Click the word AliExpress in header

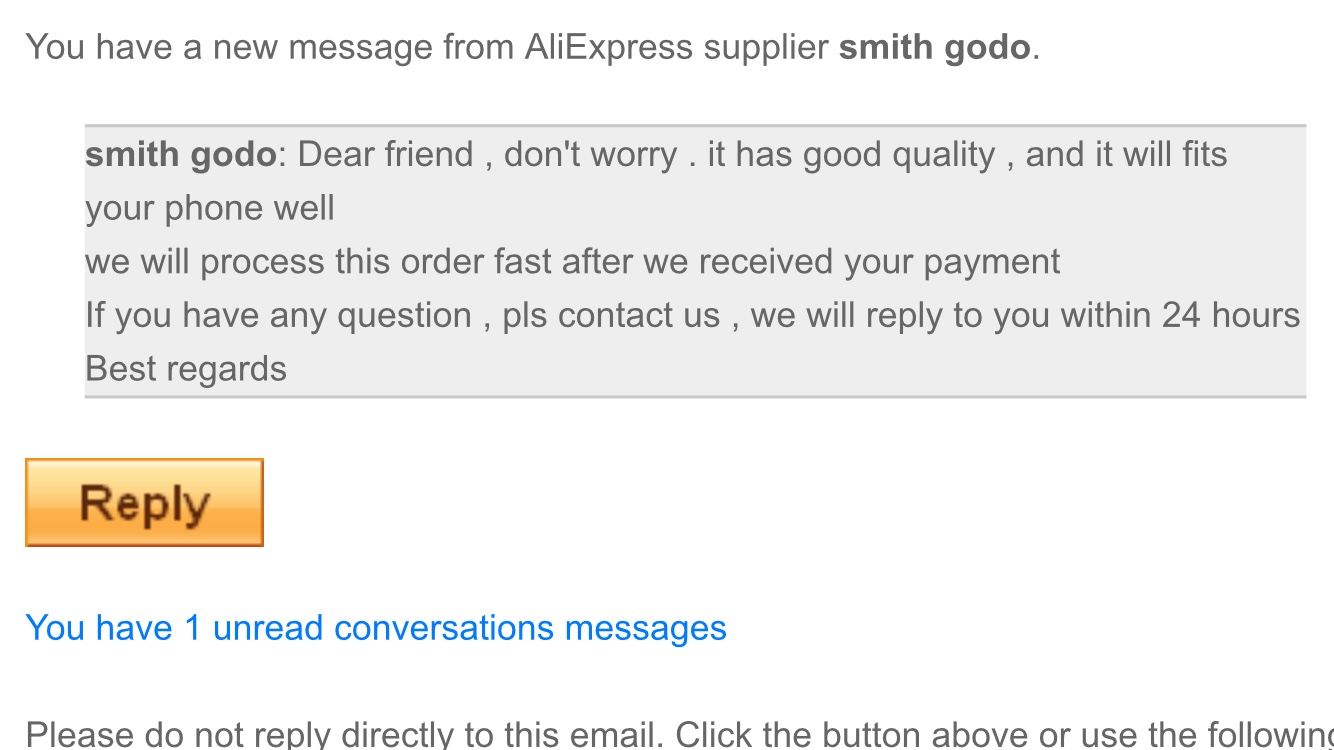608,47
